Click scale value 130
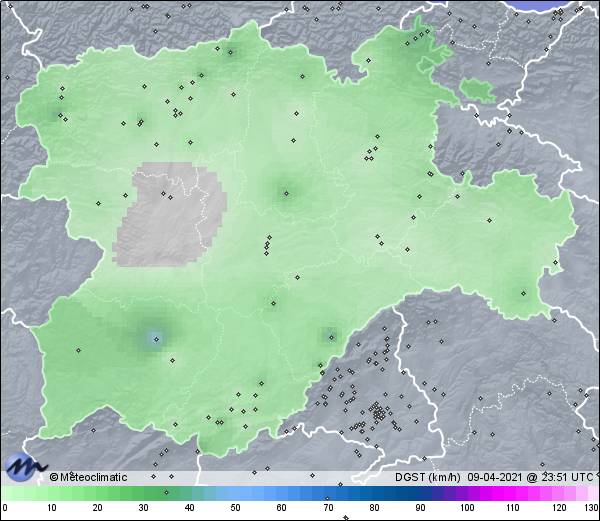Image resolution: width=600 pixels, height=521 pixels. 592,508
